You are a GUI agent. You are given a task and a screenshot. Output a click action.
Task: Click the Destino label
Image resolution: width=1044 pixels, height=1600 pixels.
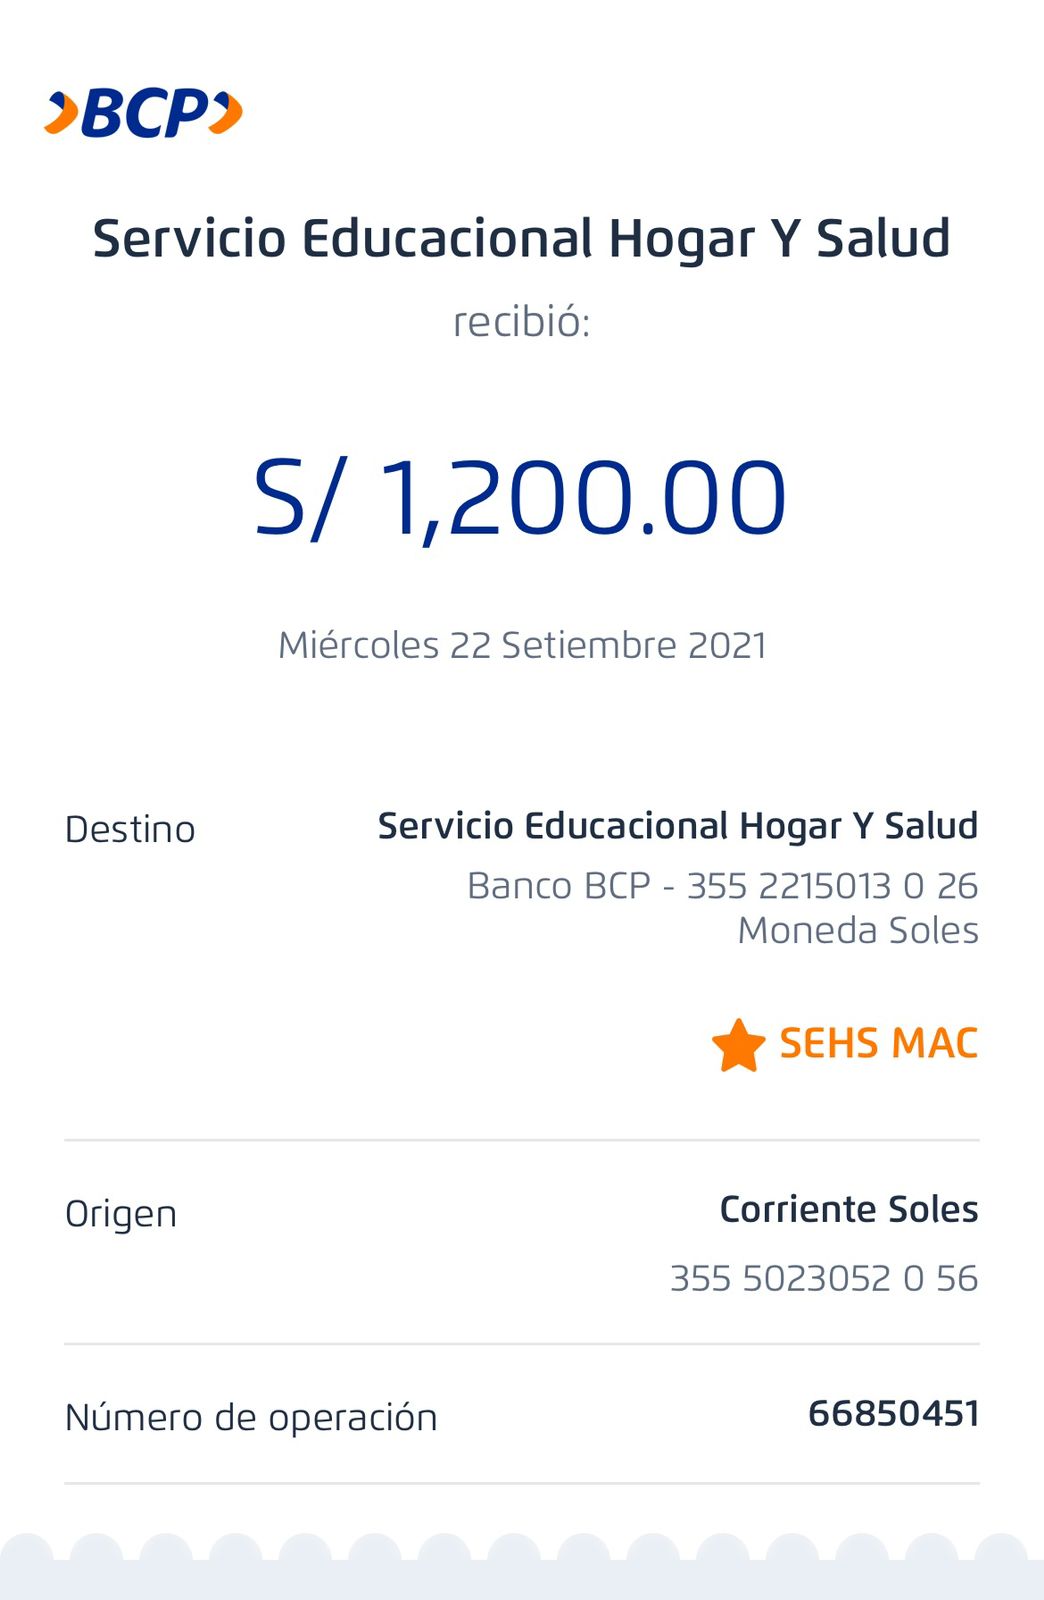click(130, 830)
